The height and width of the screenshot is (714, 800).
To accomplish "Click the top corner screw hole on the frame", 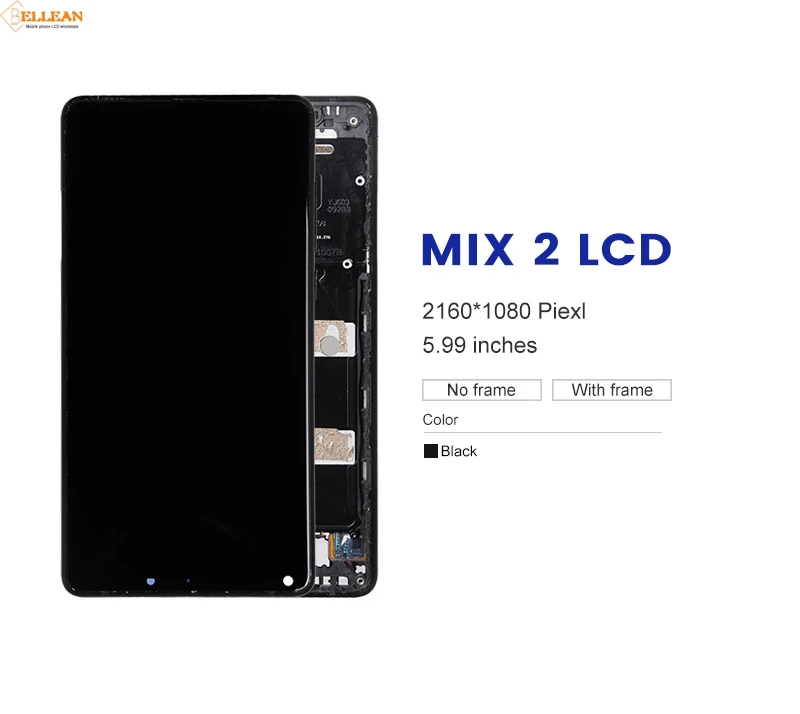I will click(353, 121).
